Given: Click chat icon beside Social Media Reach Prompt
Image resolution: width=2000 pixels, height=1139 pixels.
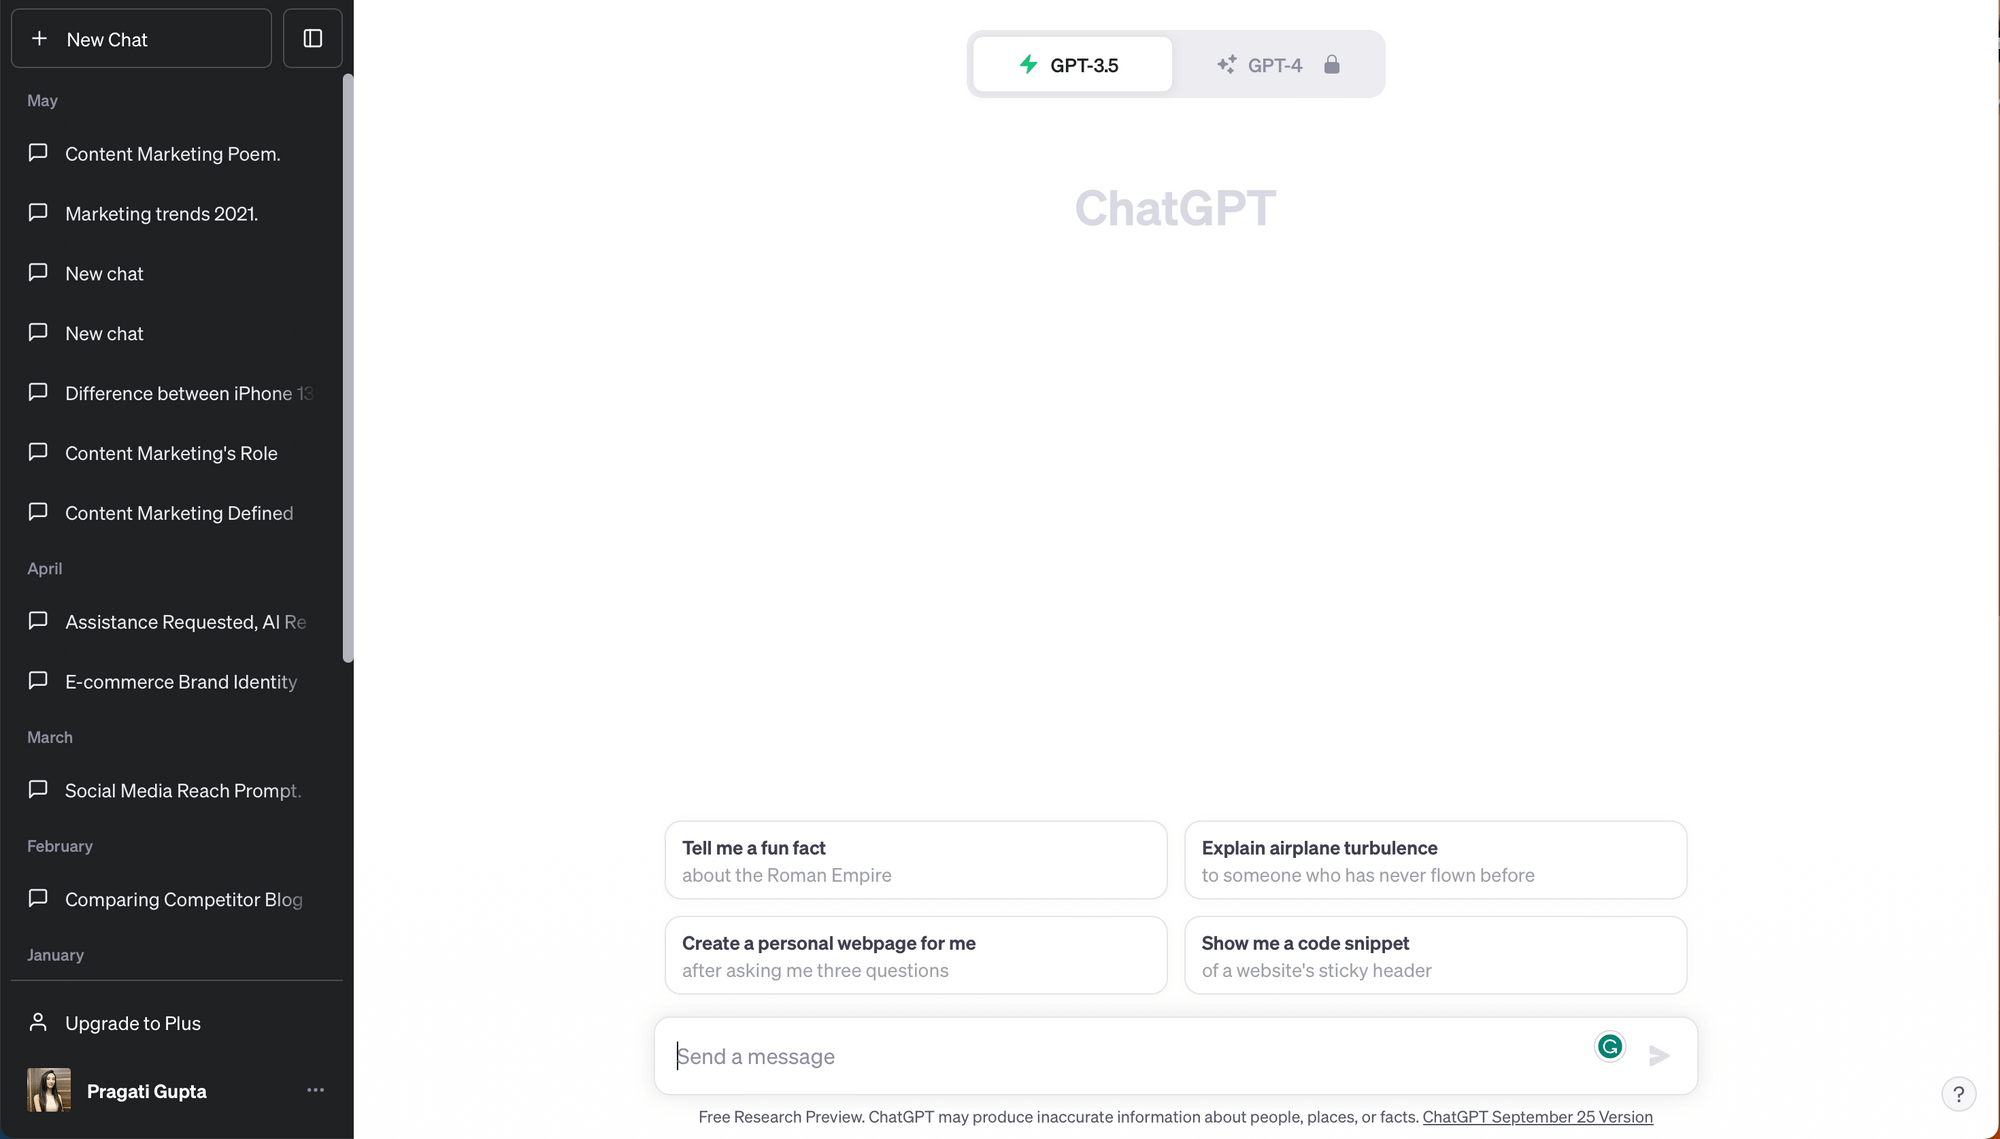Looking at the screenshot, I should pos(38,790).
